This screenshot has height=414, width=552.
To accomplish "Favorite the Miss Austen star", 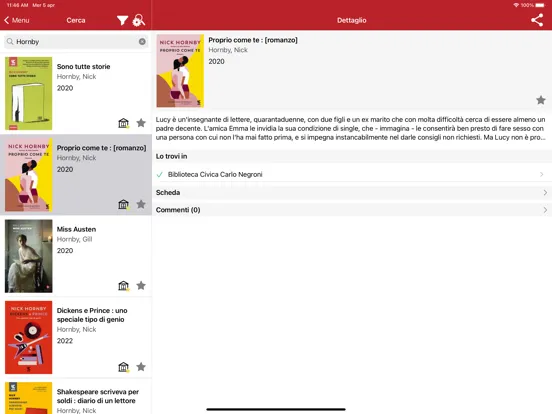I will [141, 286].
